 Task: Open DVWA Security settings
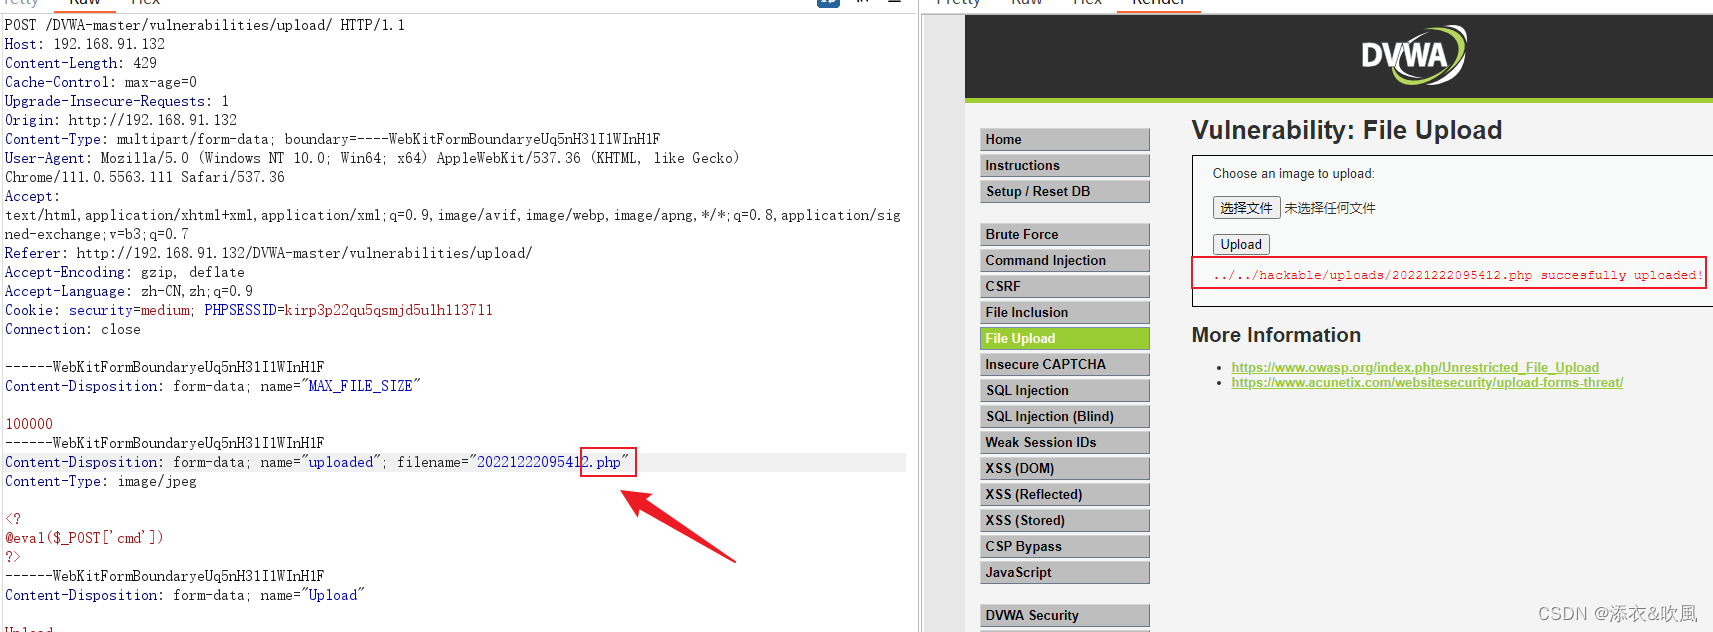point(1065,615)
